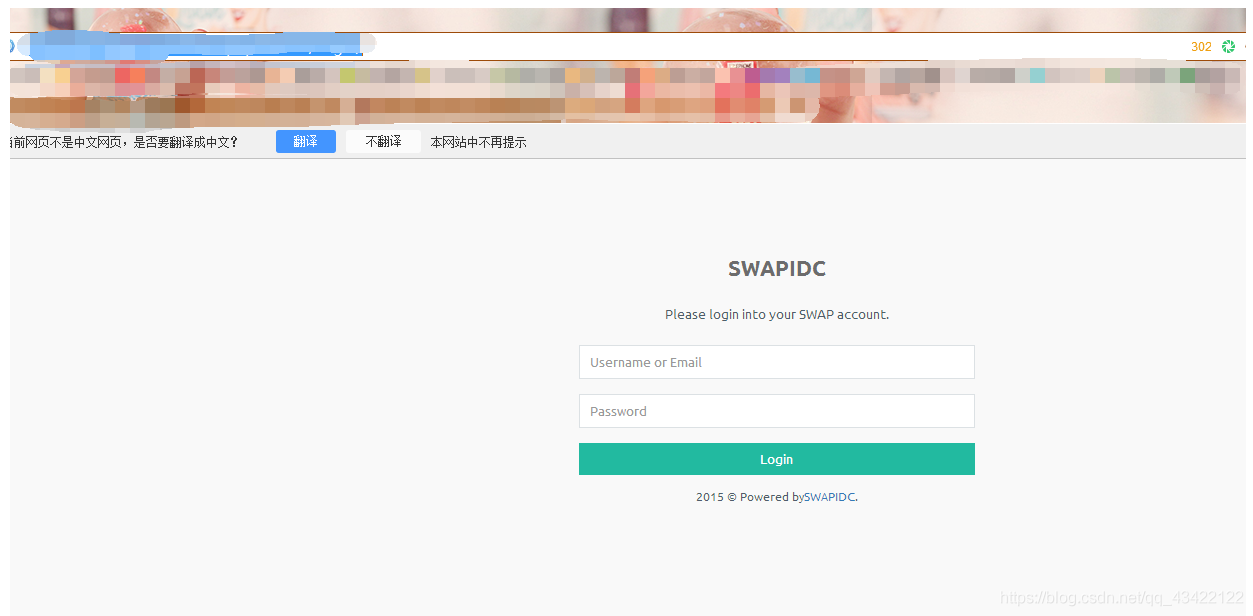Click 本网站中不再提示 to stop translation prompts
This screenshot has height=616, width=1253.
coord(478,141)
